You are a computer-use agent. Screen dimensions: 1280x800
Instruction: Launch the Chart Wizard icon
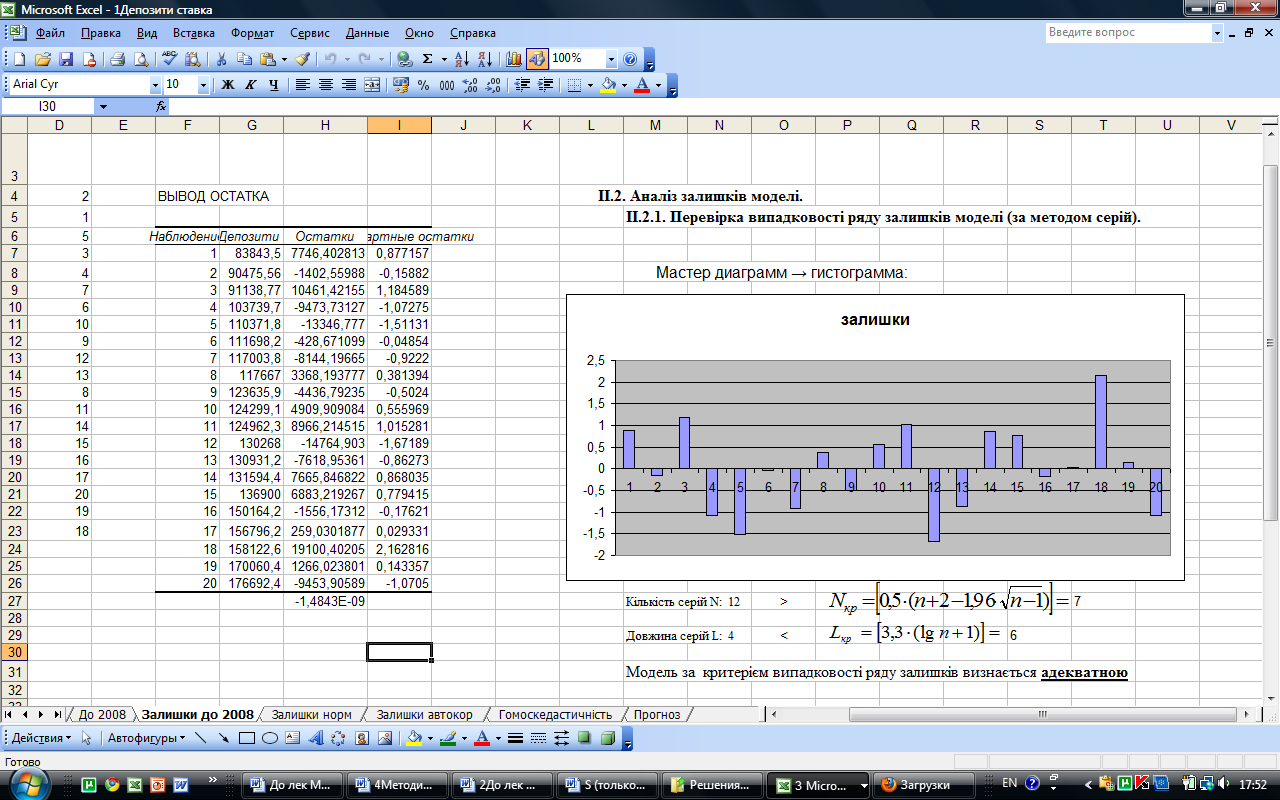[x=513, y=59]
